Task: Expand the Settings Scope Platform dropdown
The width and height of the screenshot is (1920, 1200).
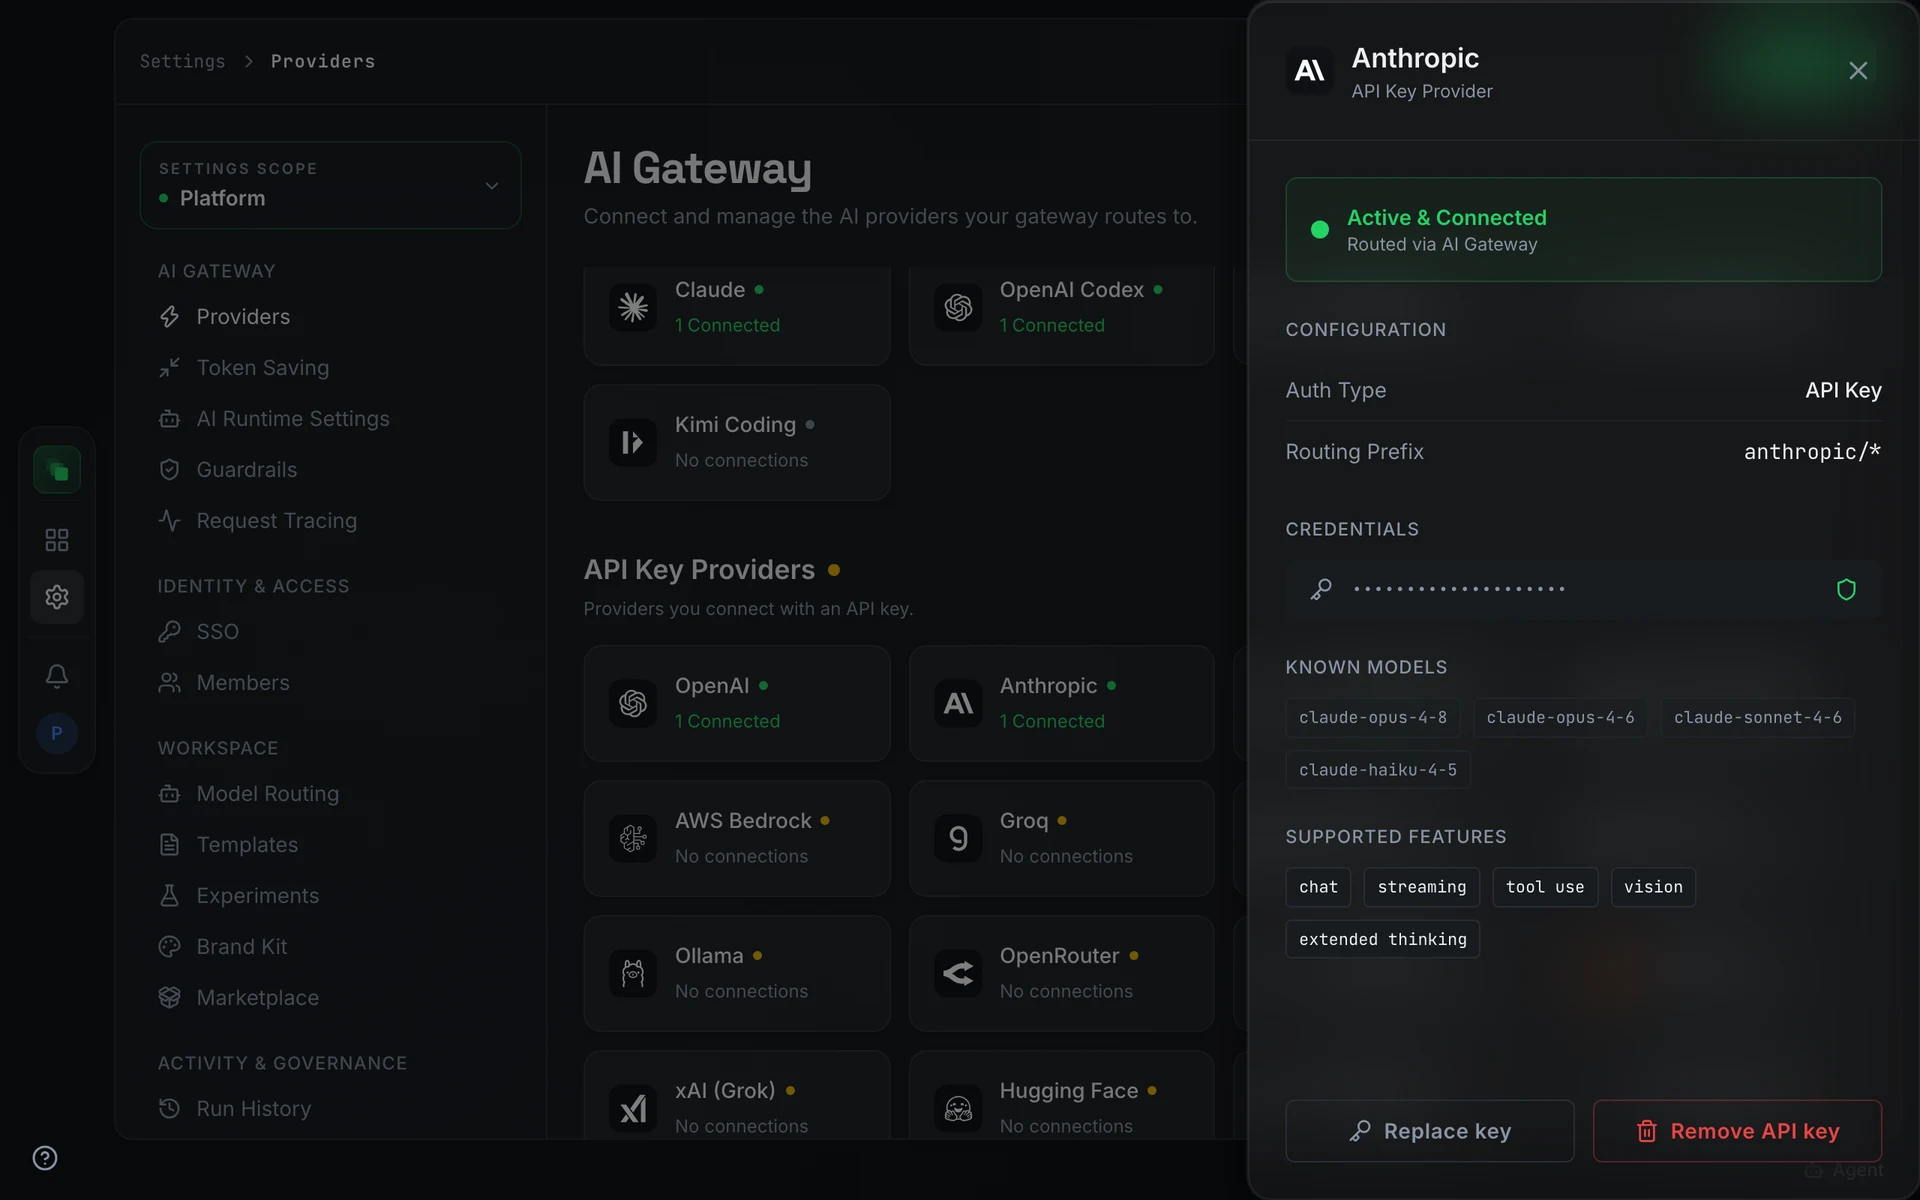Action: coord(330,185)
